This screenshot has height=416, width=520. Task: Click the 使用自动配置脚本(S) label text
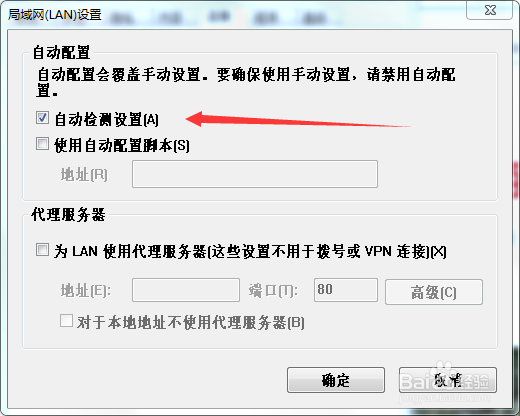point(122,145)
